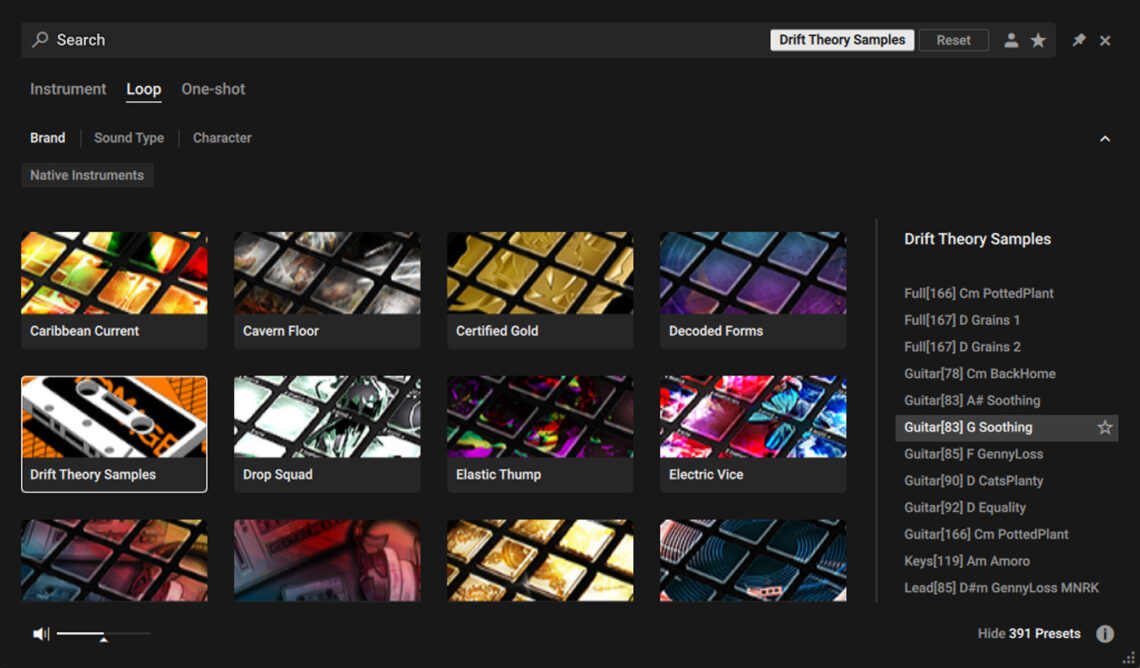
Task: Close the browser with the X icon
Action: click(x=1105, y=40)
